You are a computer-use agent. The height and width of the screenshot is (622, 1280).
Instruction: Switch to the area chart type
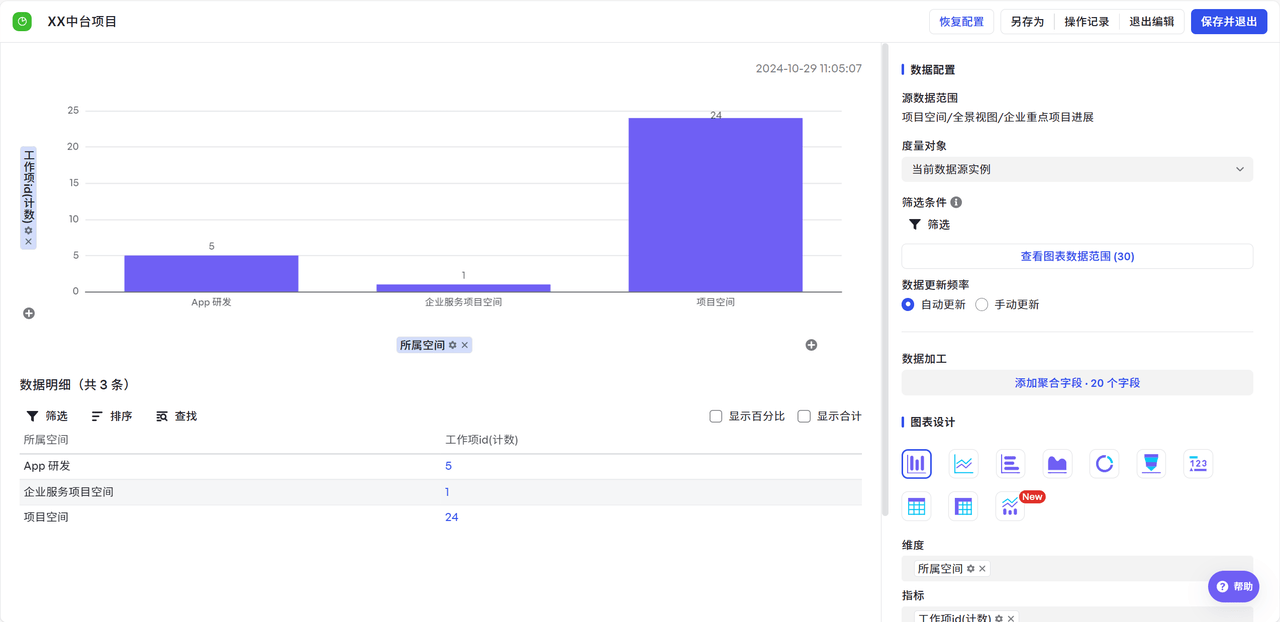click(x=1057, y=464)
